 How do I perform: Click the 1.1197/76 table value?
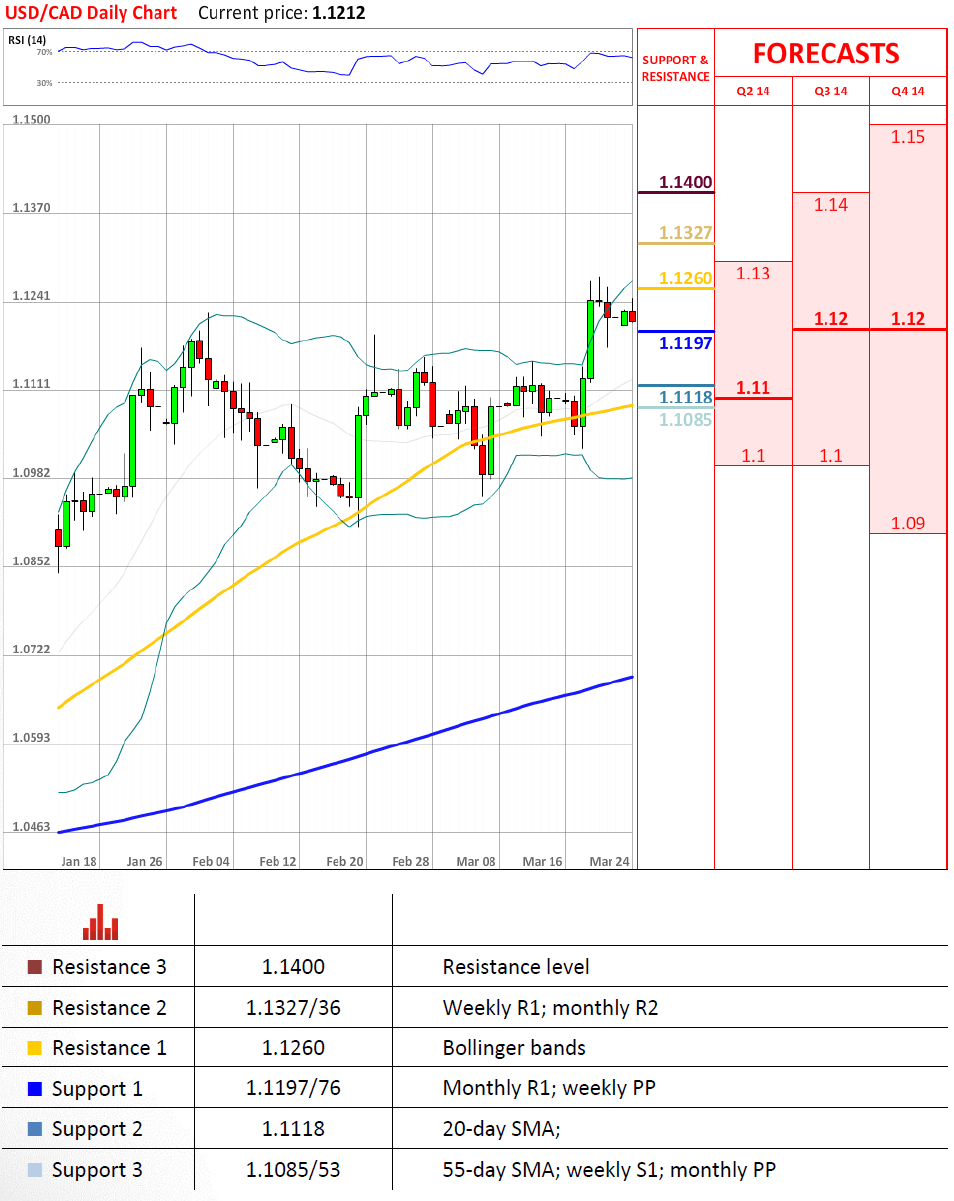[x=293, y=1089]
